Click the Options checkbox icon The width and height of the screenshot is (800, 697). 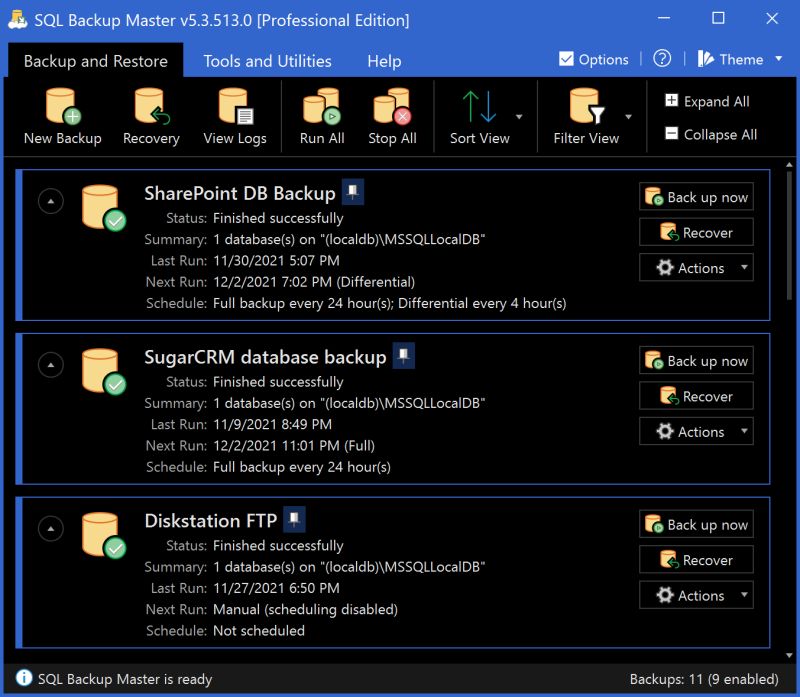click(x=566, y=59)
